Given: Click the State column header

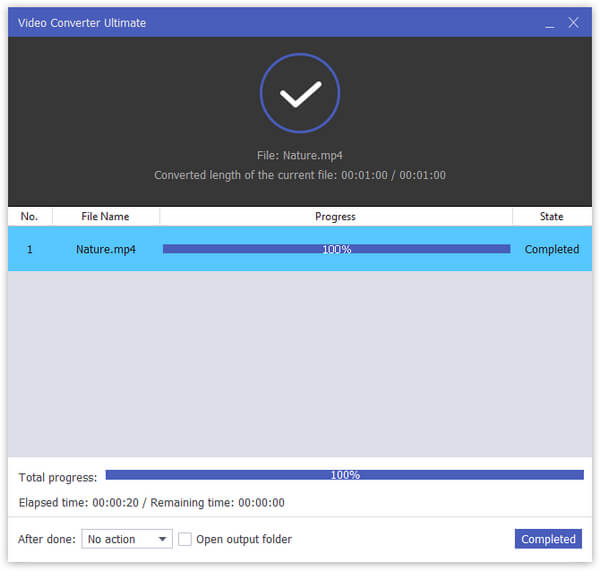Looking at the screenshot, I should pos(551,216).
